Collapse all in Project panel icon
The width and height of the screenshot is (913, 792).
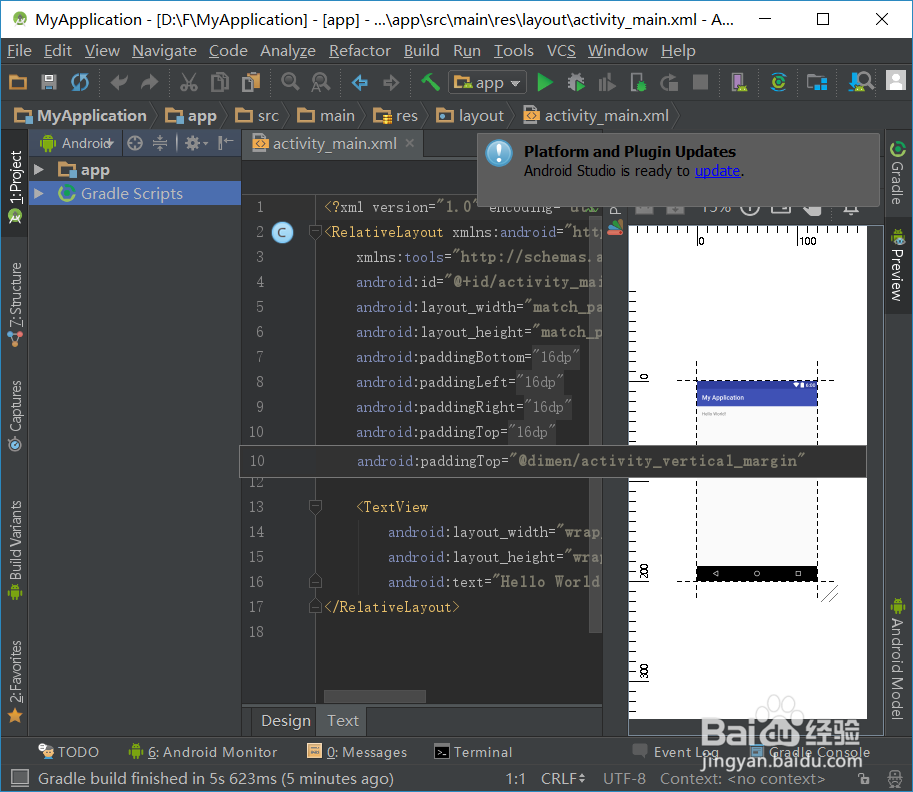click(x=160, y=143)
